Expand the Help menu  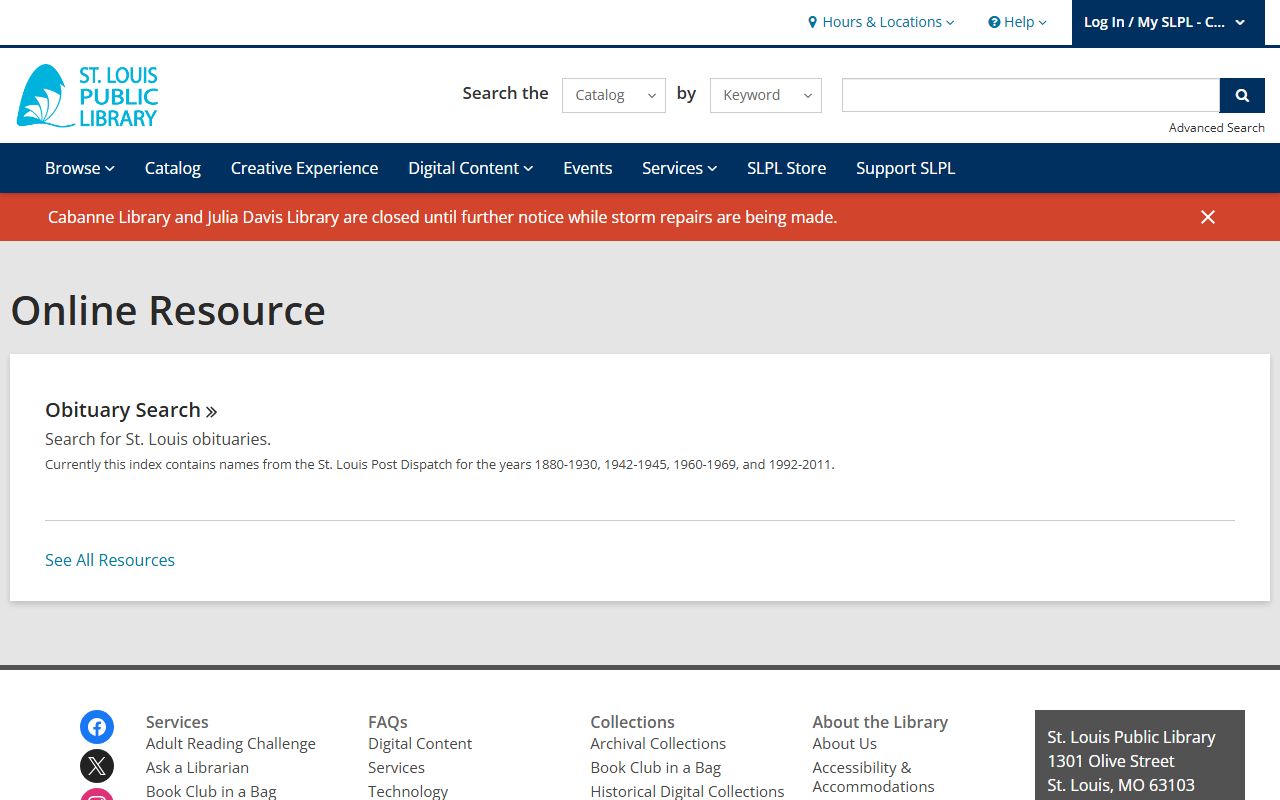(1017, 22)
